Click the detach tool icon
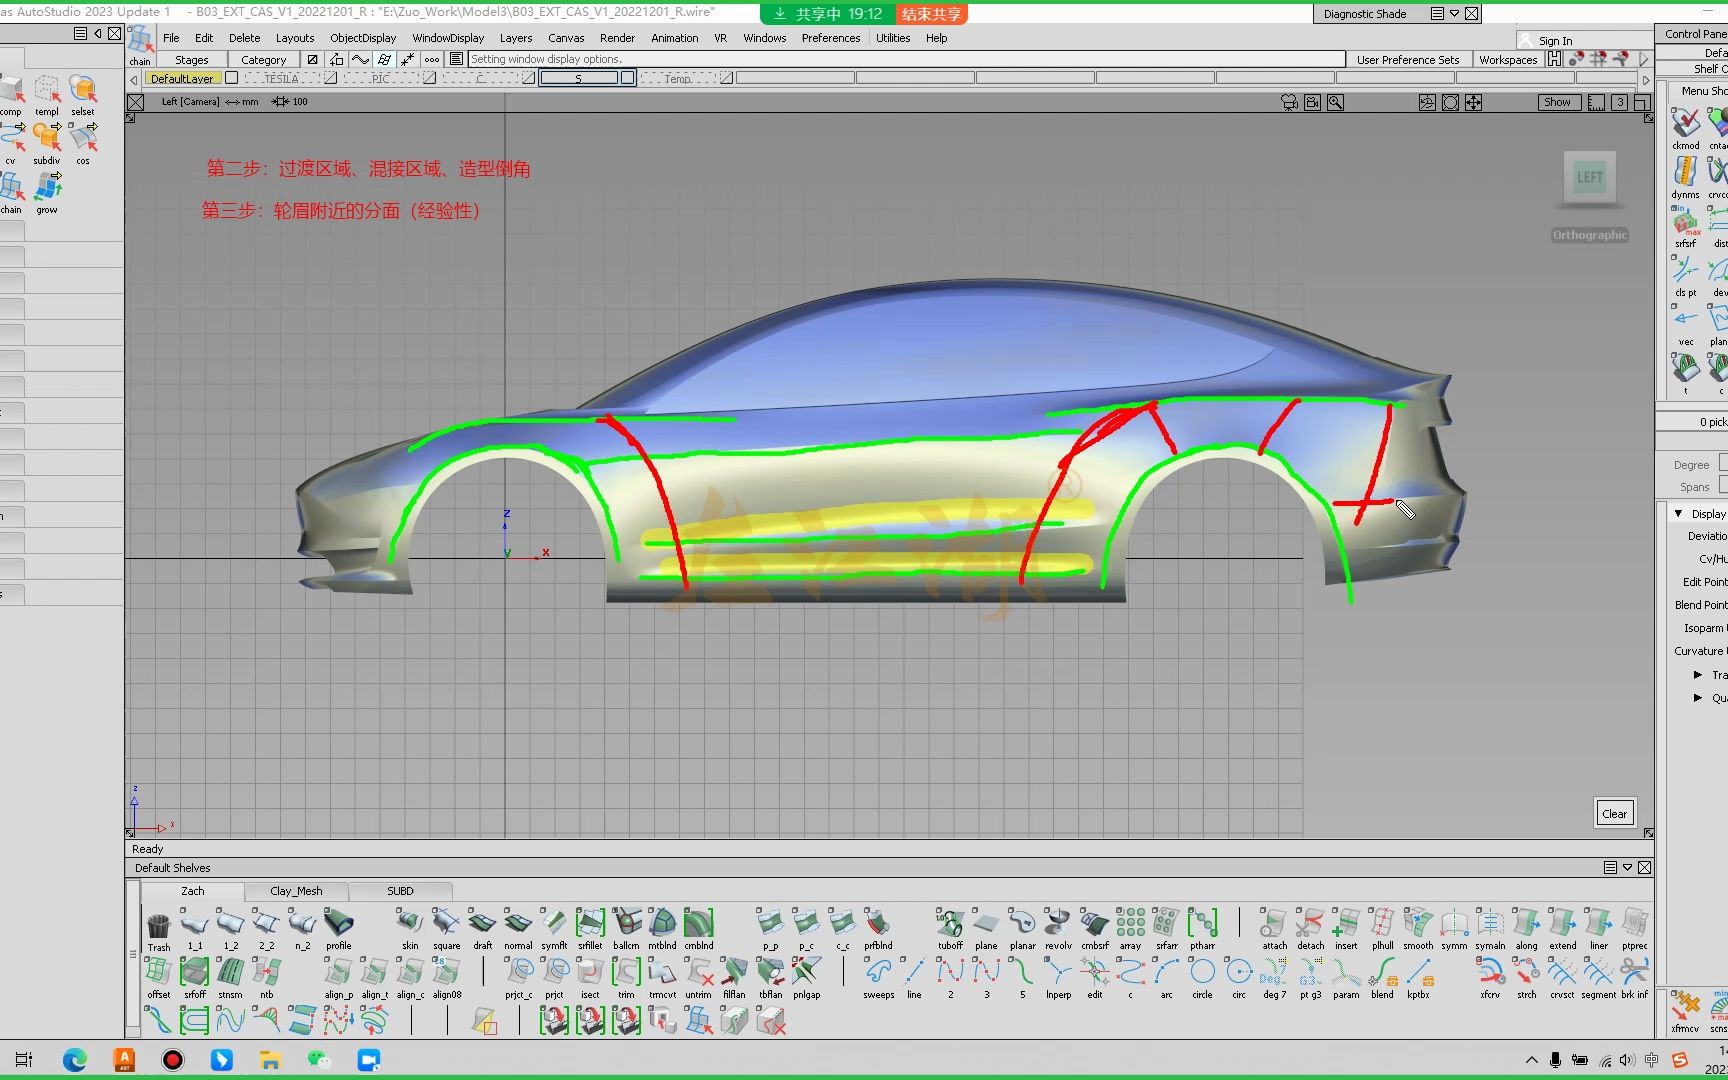1728x1080 pixels. [1310, 924]
